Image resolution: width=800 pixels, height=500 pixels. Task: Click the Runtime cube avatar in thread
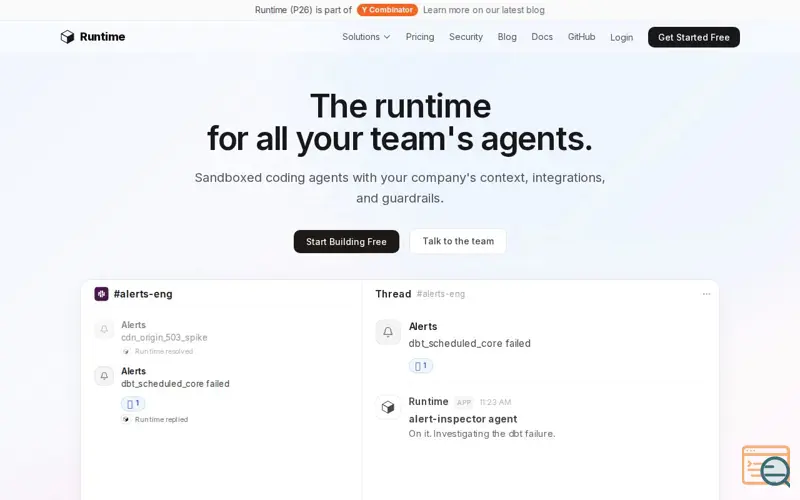(x=388, y=407)
